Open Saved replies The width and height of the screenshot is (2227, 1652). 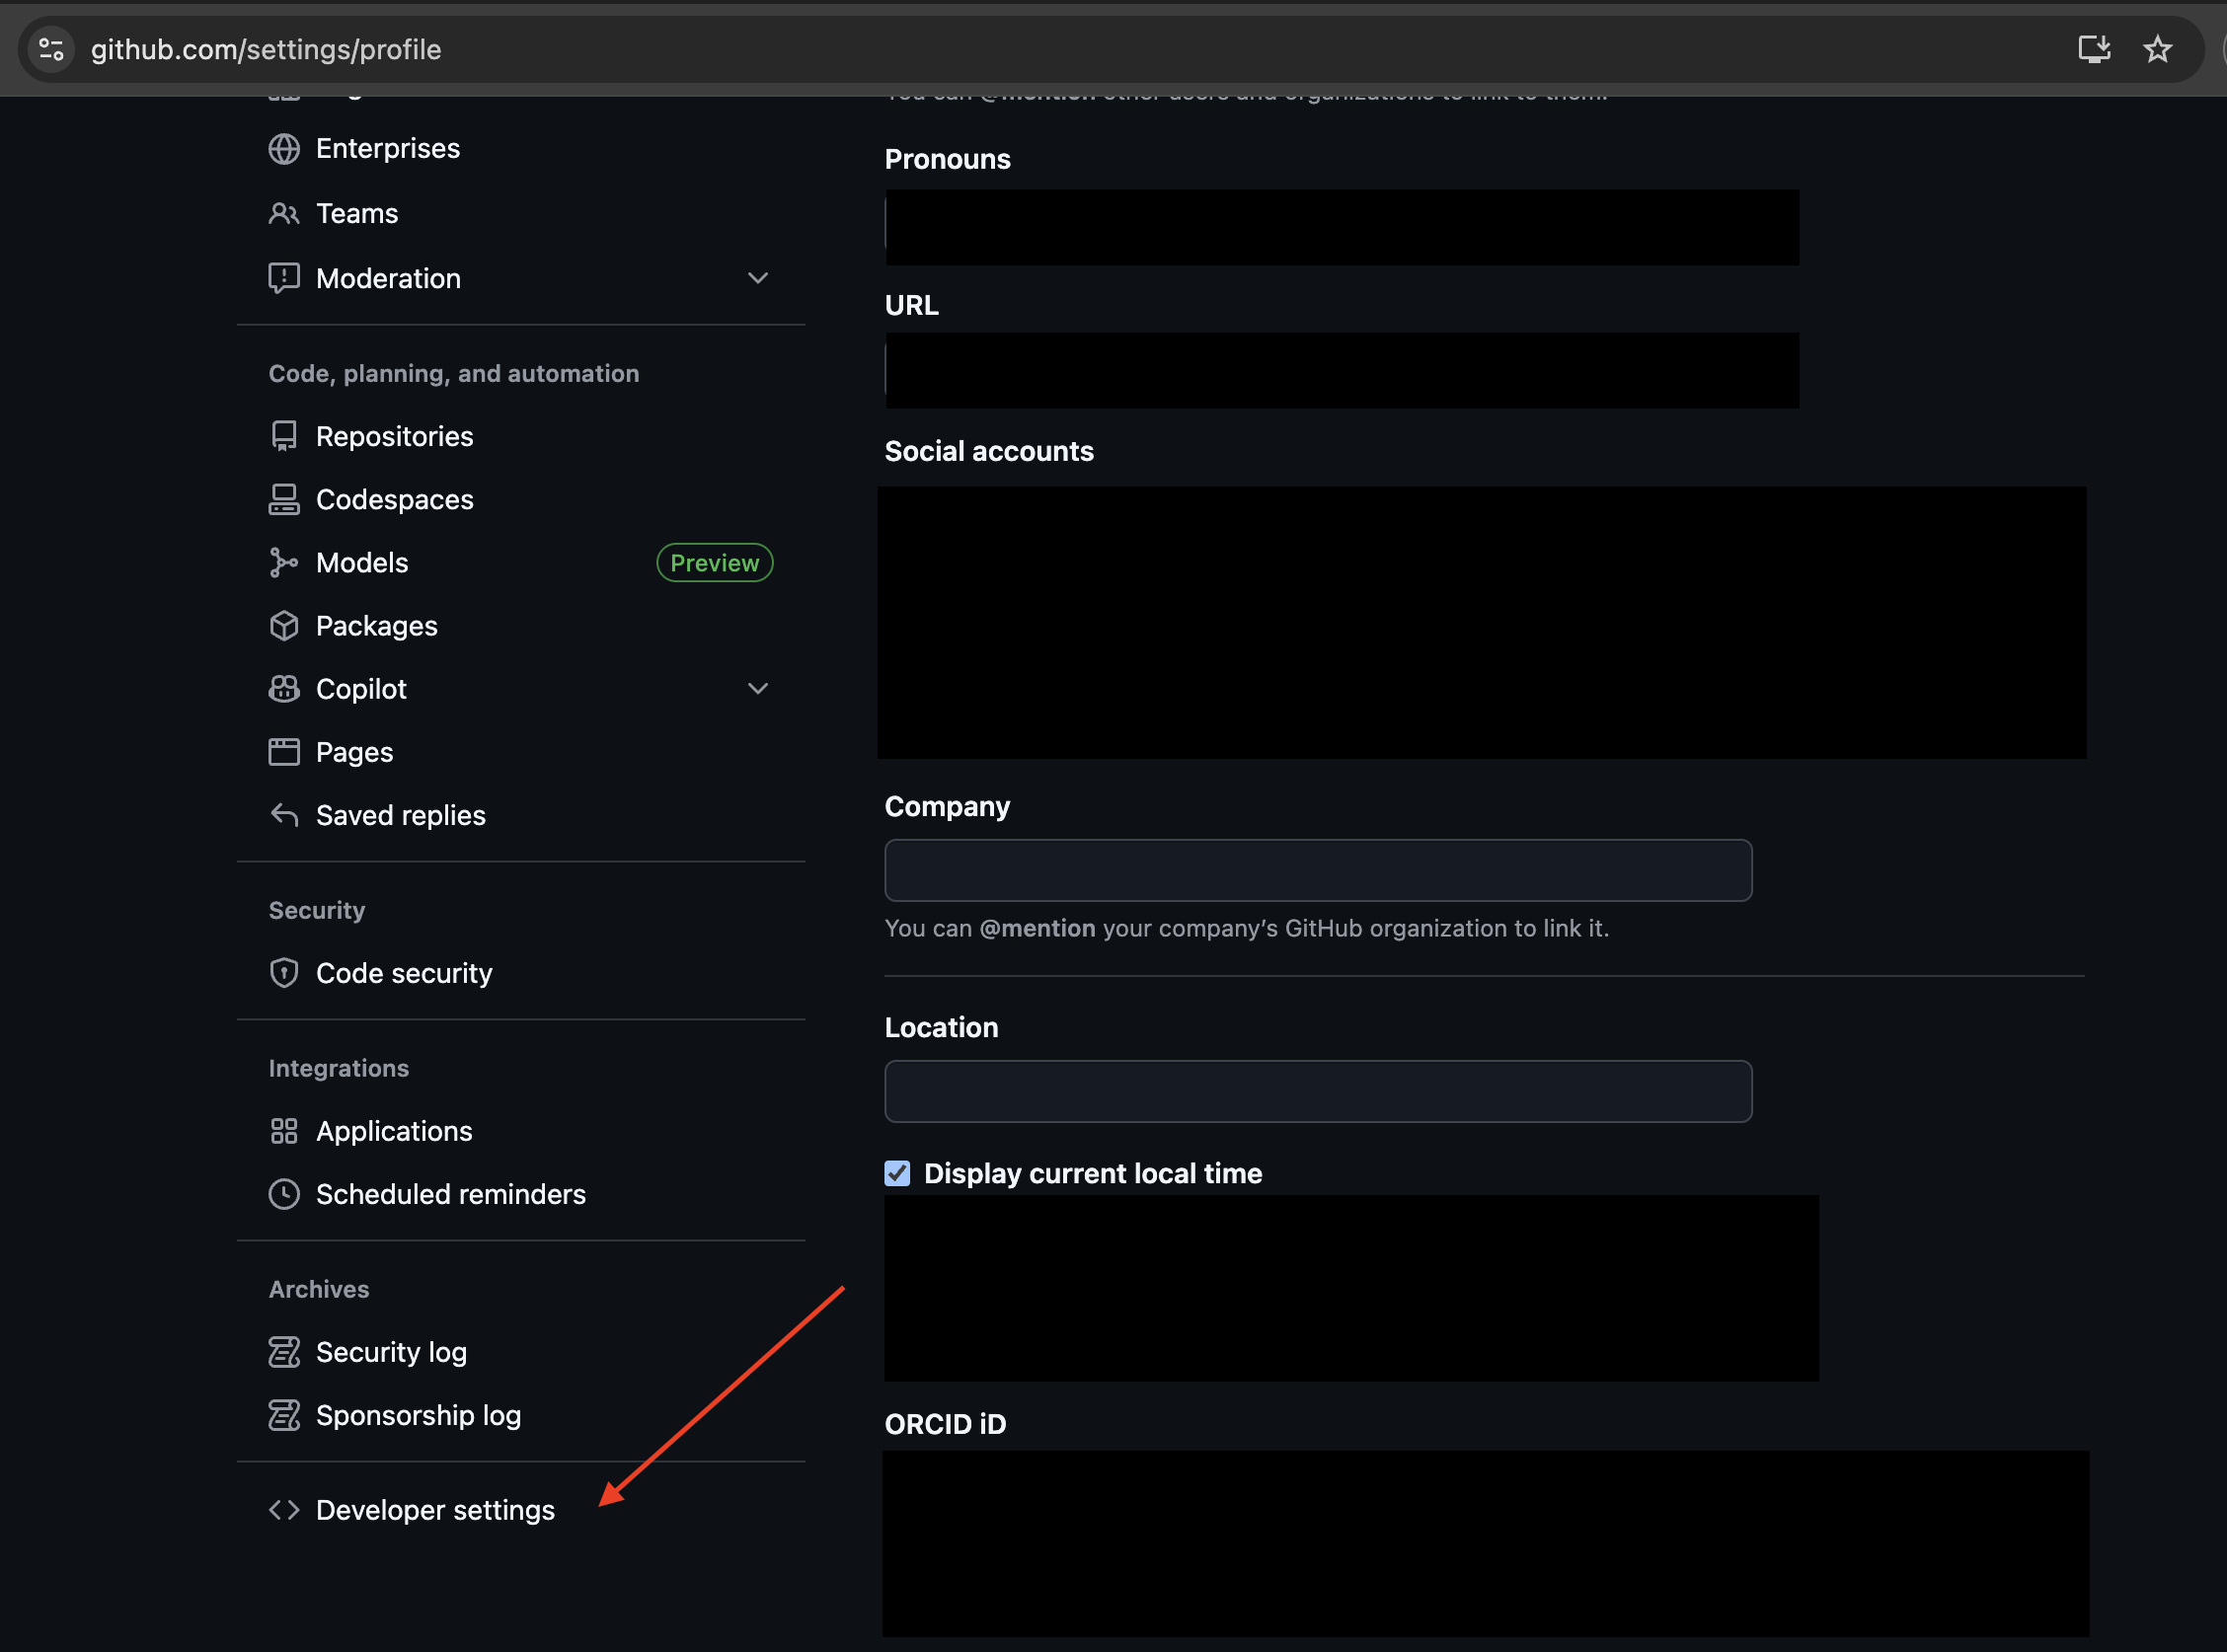pyautogui.click(x=400, y=815)
